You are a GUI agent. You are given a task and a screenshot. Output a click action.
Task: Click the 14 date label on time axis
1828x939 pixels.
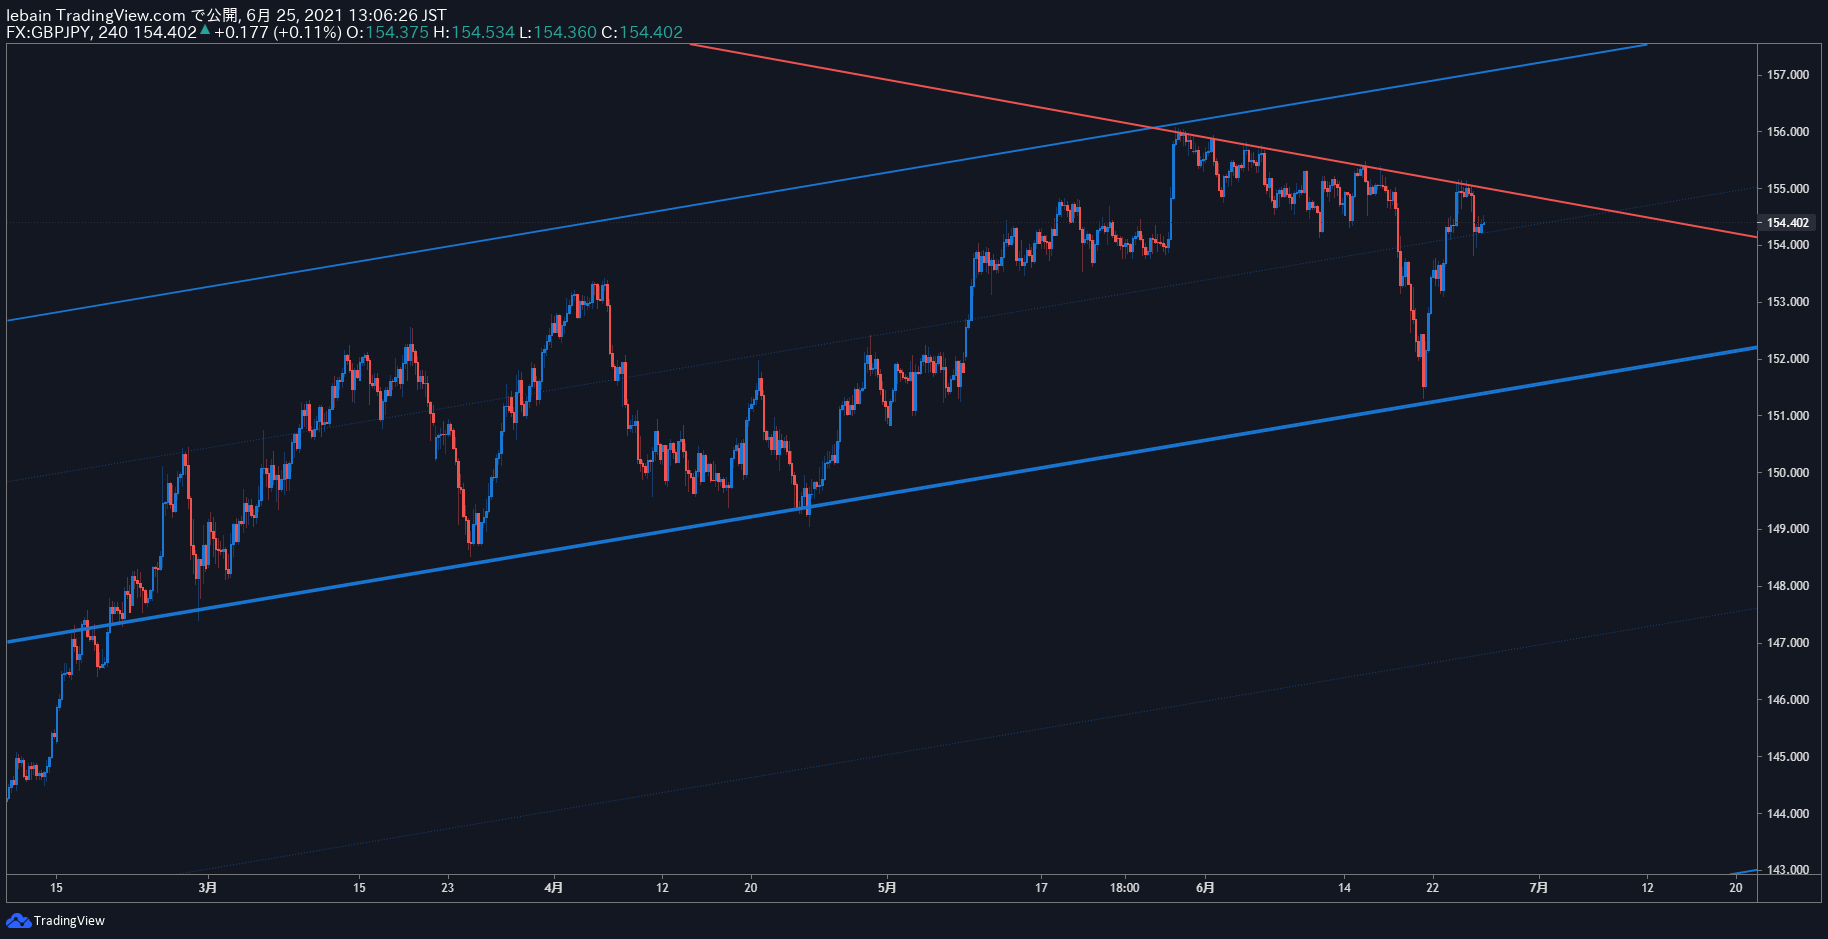coord(1344,888)
